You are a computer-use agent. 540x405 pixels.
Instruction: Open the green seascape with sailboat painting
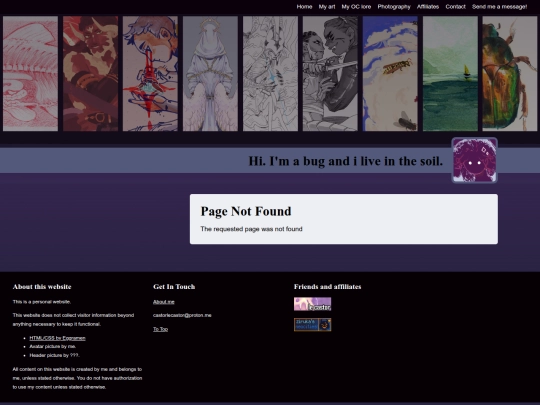point(450,73)
